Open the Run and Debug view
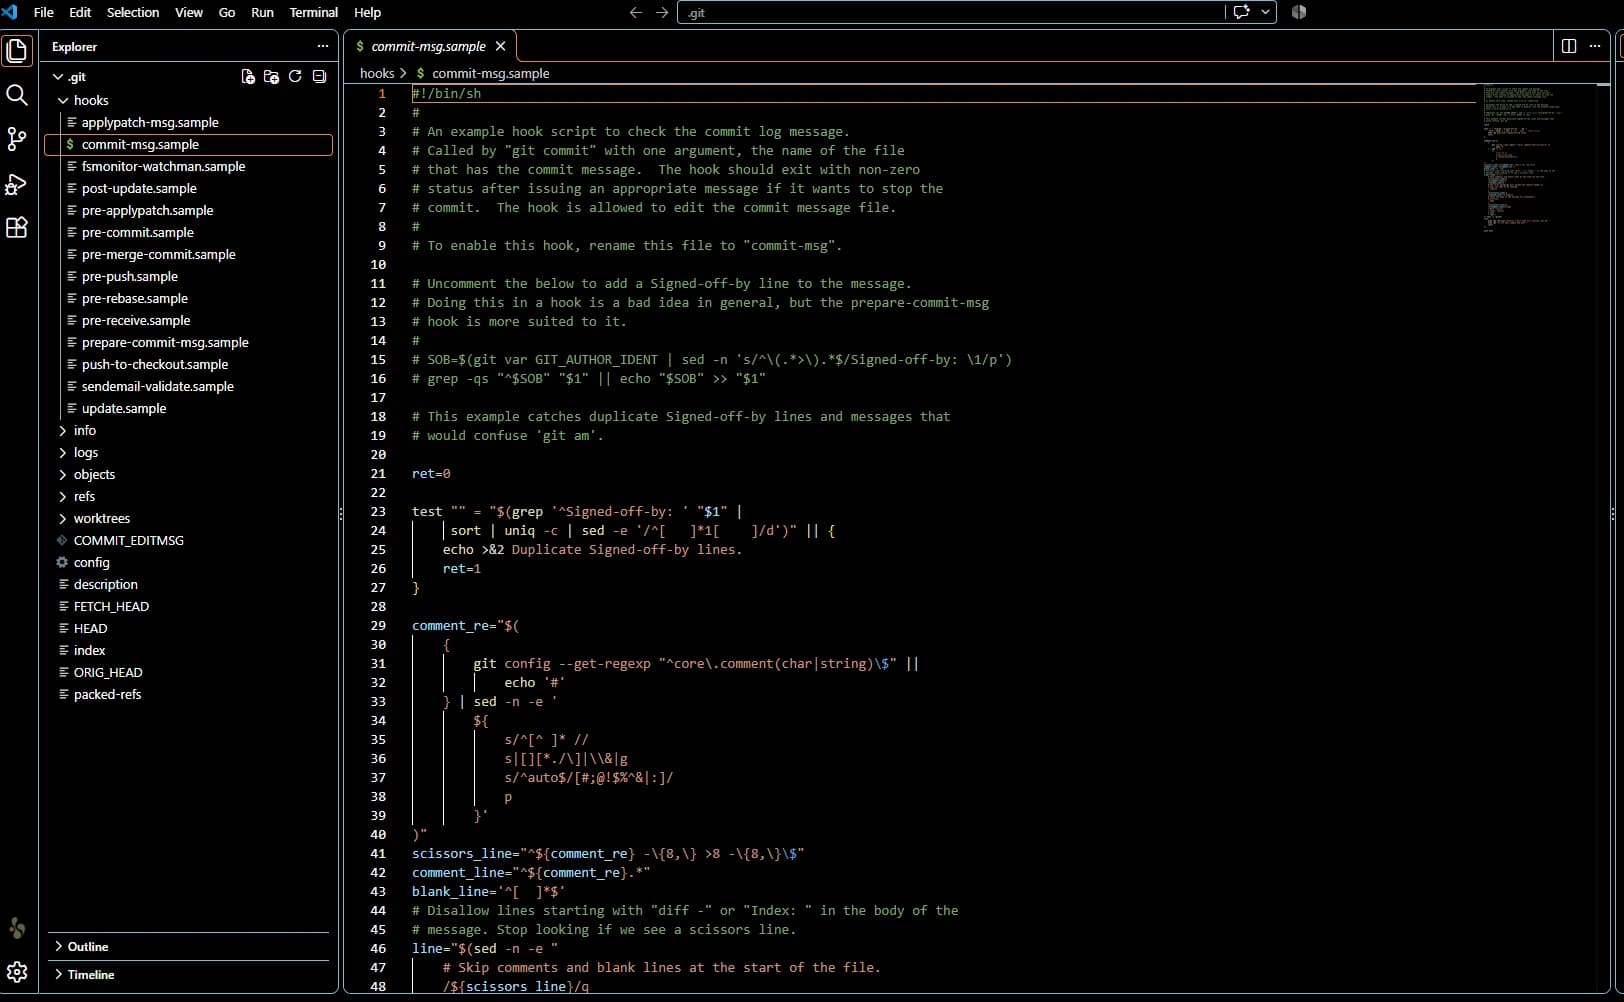The height and width of the screenshot is (1002, 1624). pos(17,184)
